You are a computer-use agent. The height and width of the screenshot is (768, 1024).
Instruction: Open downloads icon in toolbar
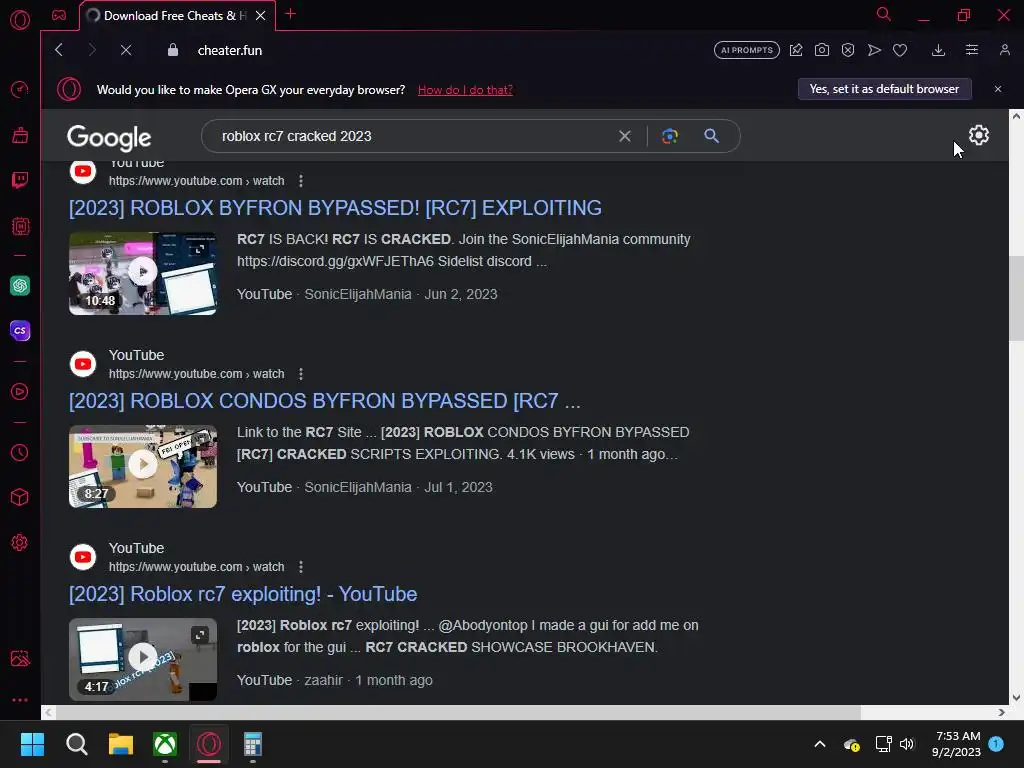pos(938,50)
